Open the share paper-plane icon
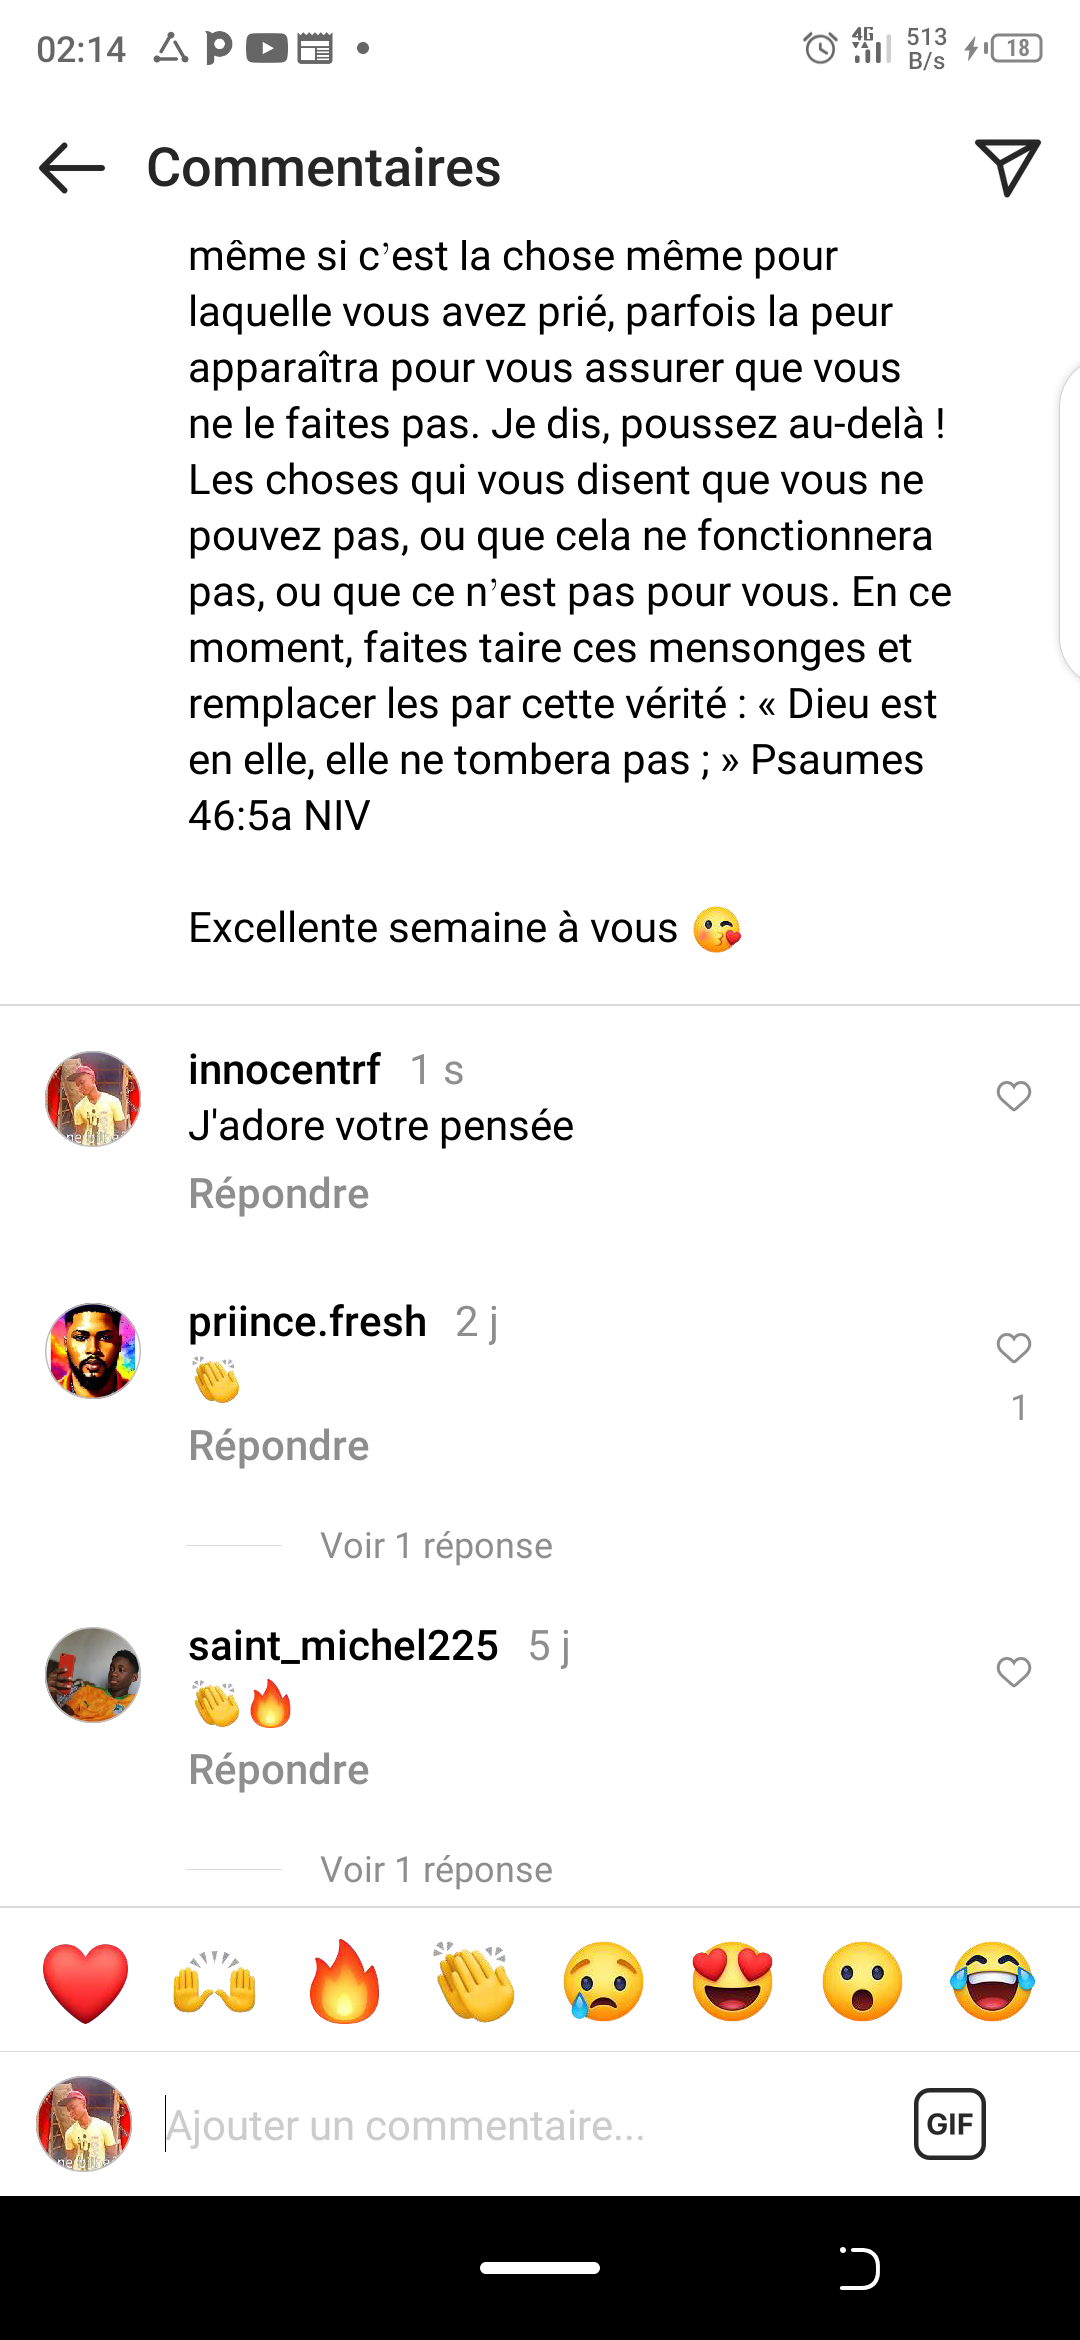This screenshot has width=1080, height=2340. [1007, 167]
